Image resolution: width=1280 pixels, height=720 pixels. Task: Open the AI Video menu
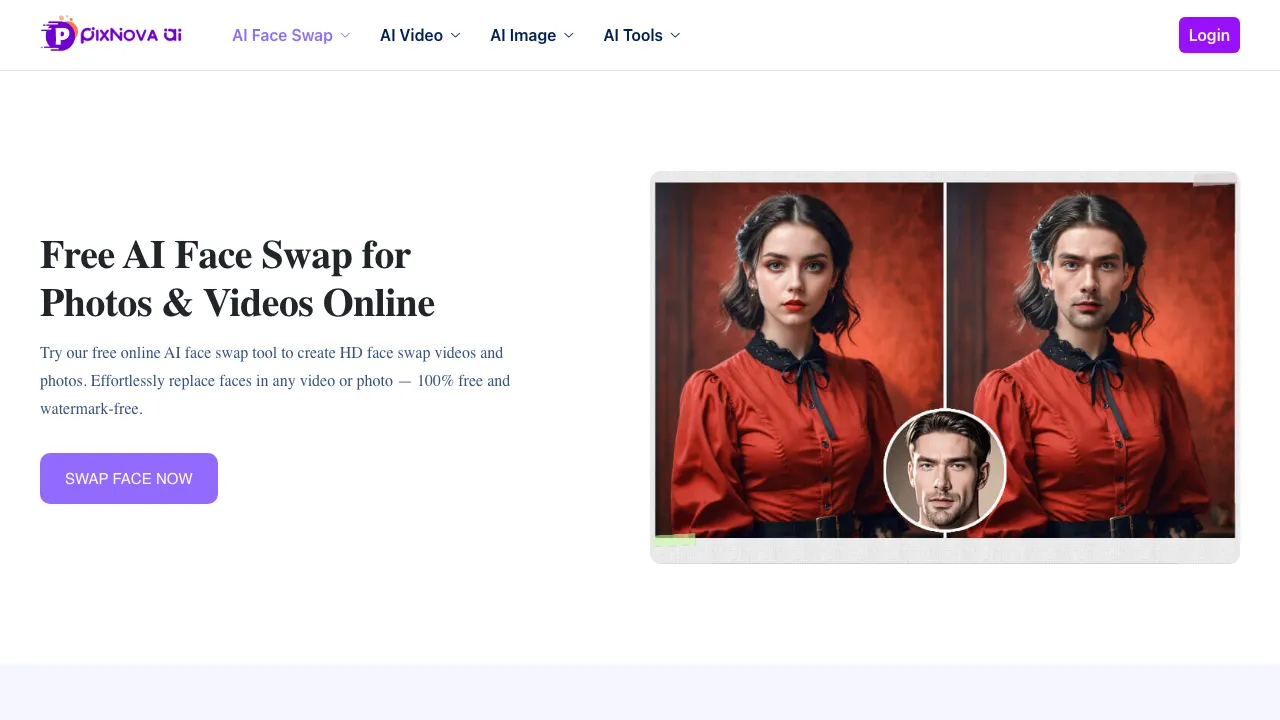pyautogui.click(x=411, y=35)
